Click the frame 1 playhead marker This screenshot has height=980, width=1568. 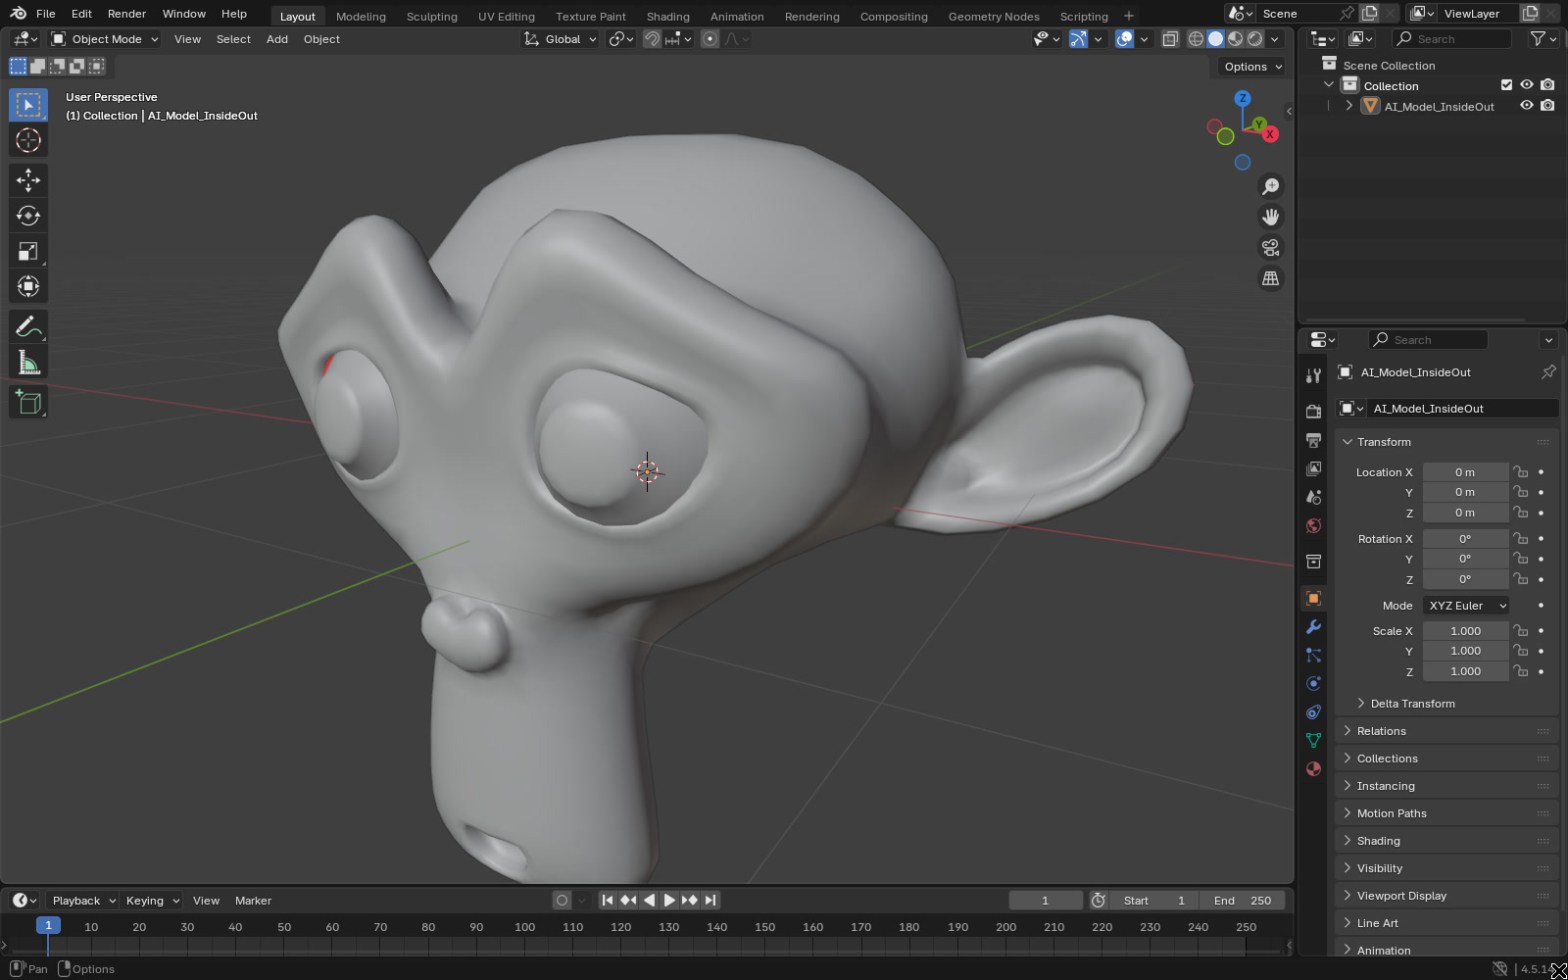(48, 927)
